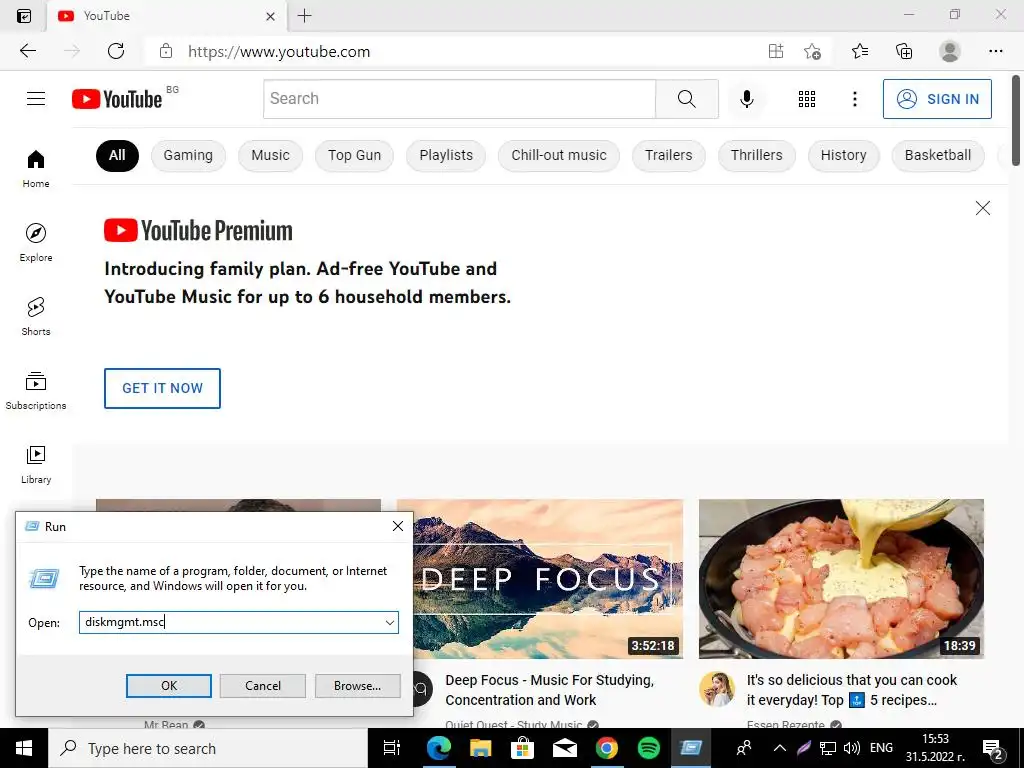Open the installable apps icon in address bar
Image resolution: width=1024 pixels, height=768 pixels.
776,51
